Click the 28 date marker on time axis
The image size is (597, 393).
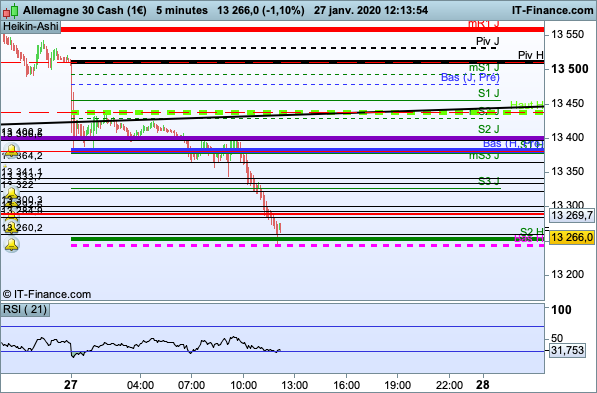[x=483, y=385]
